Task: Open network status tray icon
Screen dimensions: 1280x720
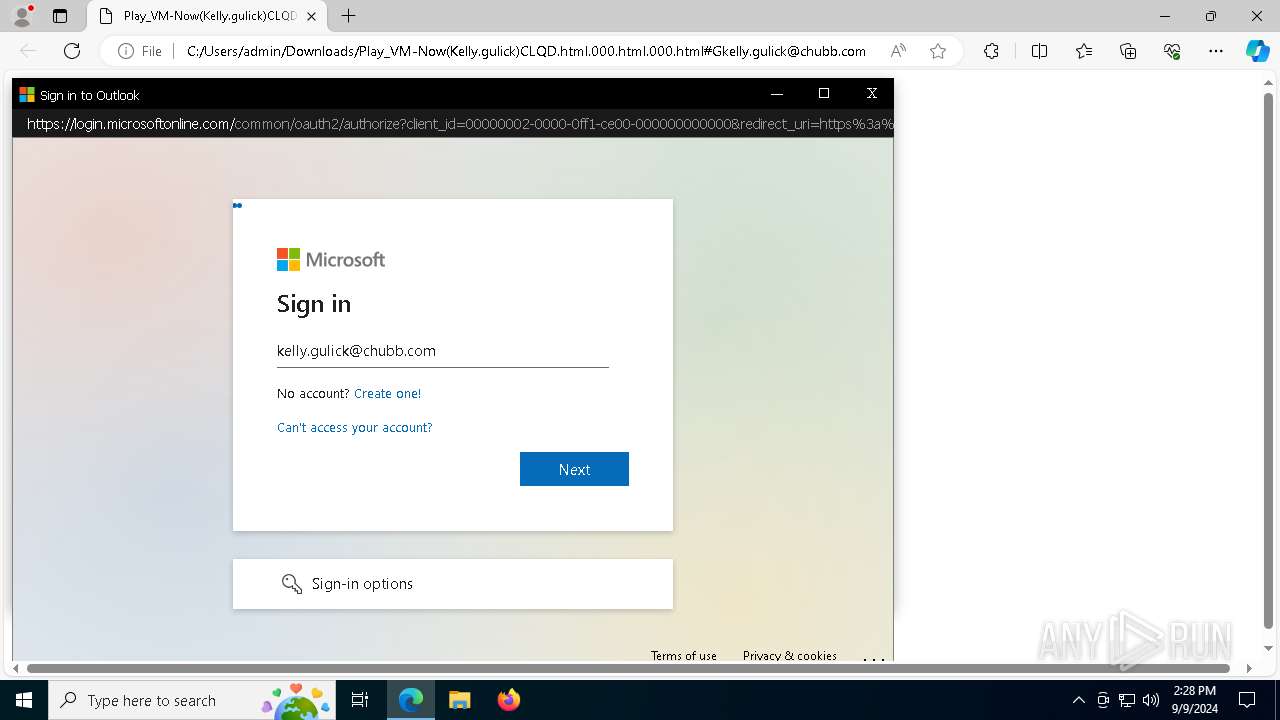Action: pyautogui.click(x=1127, y=700)
